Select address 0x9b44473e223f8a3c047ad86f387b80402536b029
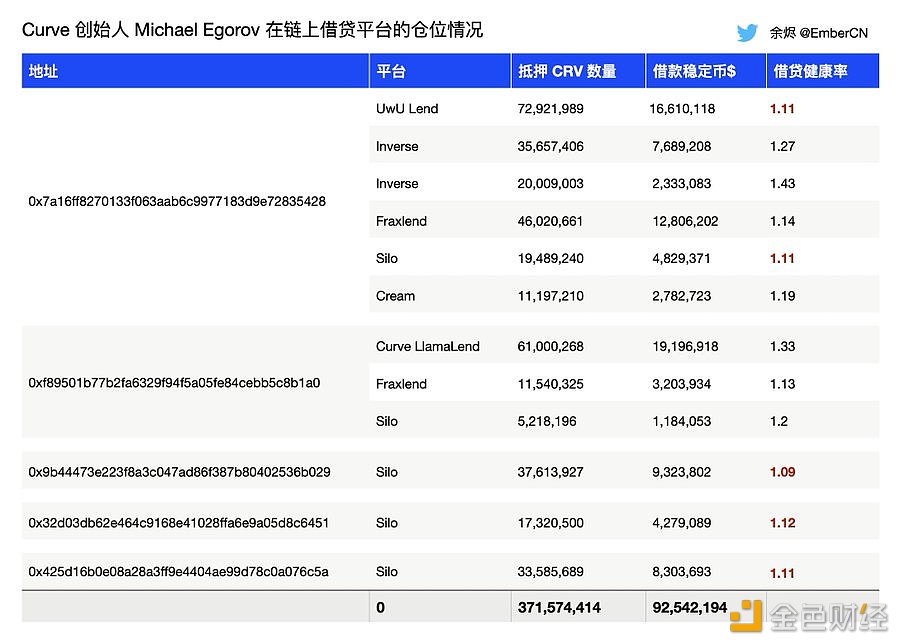The width and height of the screenshot is (900, 644). (x=179, y=472)
